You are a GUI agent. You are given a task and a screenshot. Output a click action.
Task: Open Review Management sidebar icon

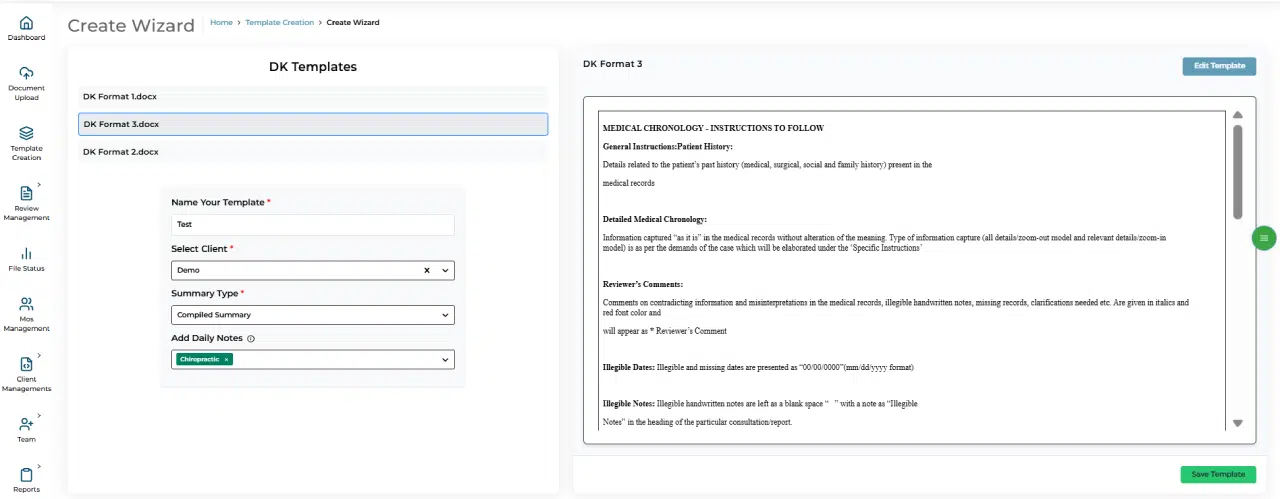point(27,193)
